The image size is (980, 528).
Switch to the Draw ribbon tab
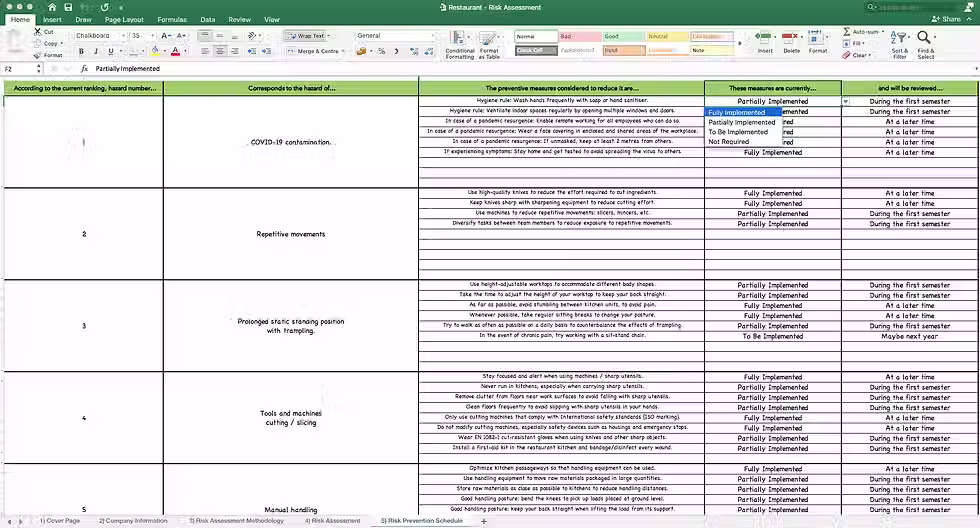tap(83, 19)
